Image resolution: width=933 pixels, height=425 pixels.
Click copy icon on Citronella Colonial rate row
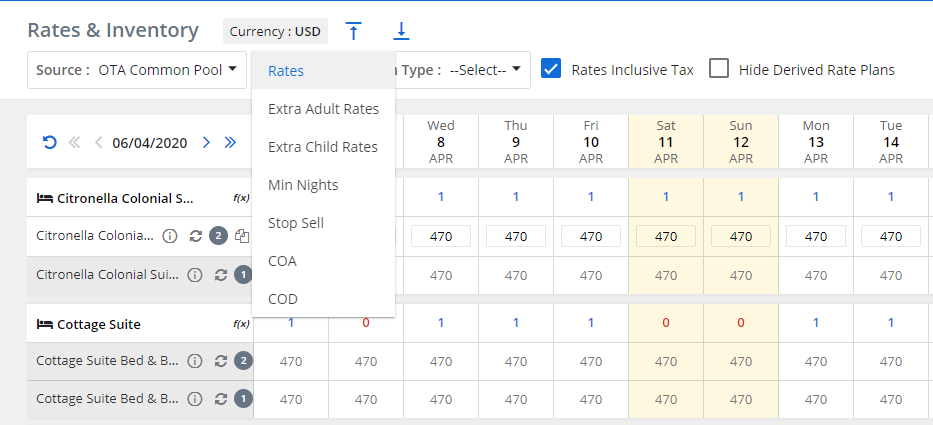point(241,237)
